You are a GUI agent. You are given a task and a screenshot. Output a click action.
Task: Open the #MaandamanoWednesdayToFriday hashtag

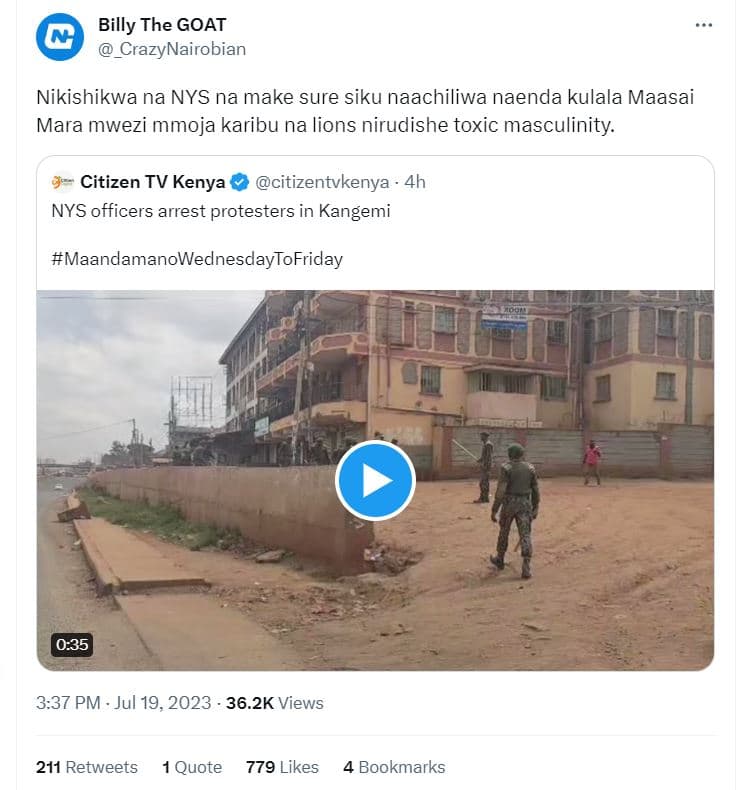197,259
